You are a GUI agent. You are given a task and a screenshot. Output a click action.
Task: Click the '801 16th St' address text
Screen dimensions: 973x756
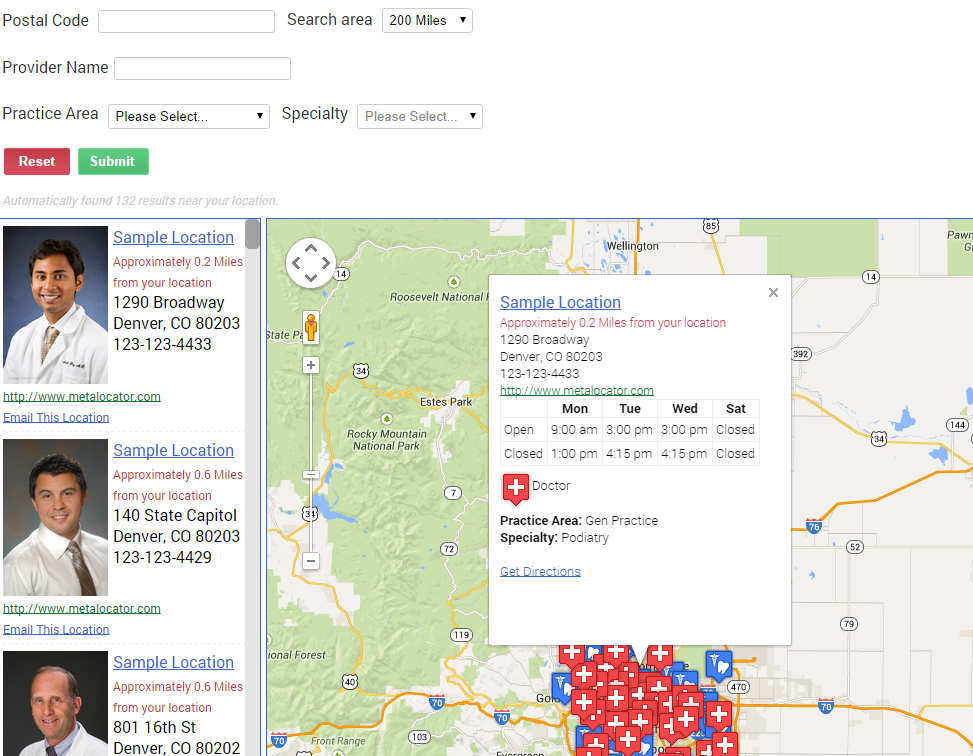[155, 727]
